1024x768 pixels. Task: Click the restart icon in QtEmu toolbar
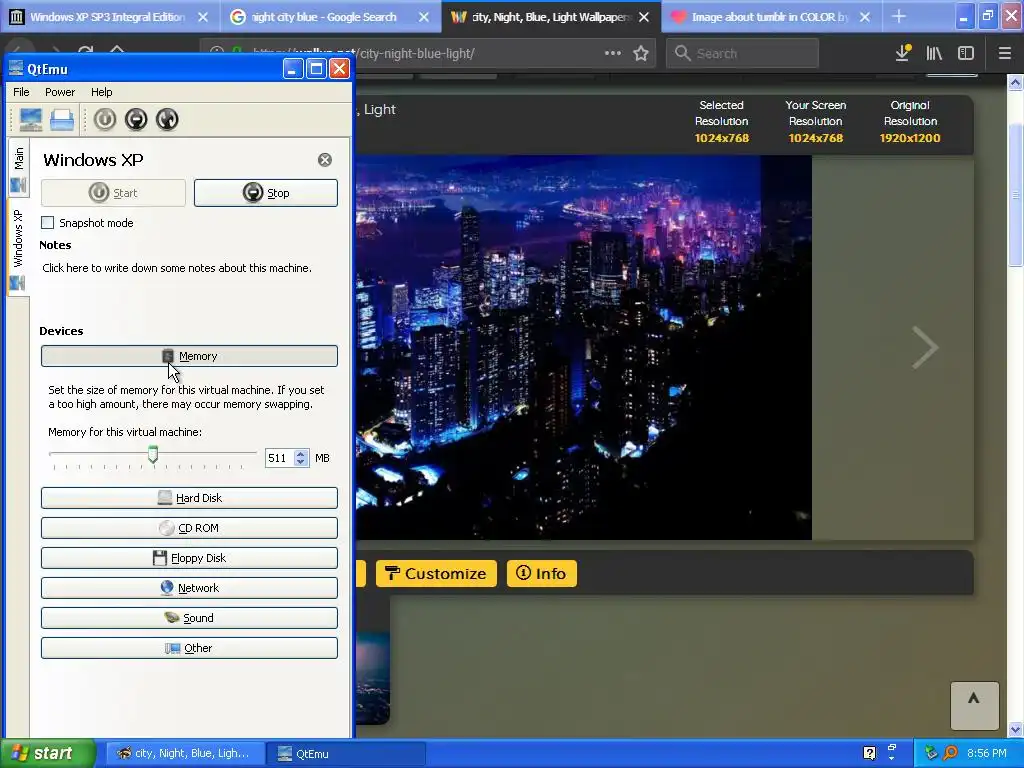tap(167, 120)
